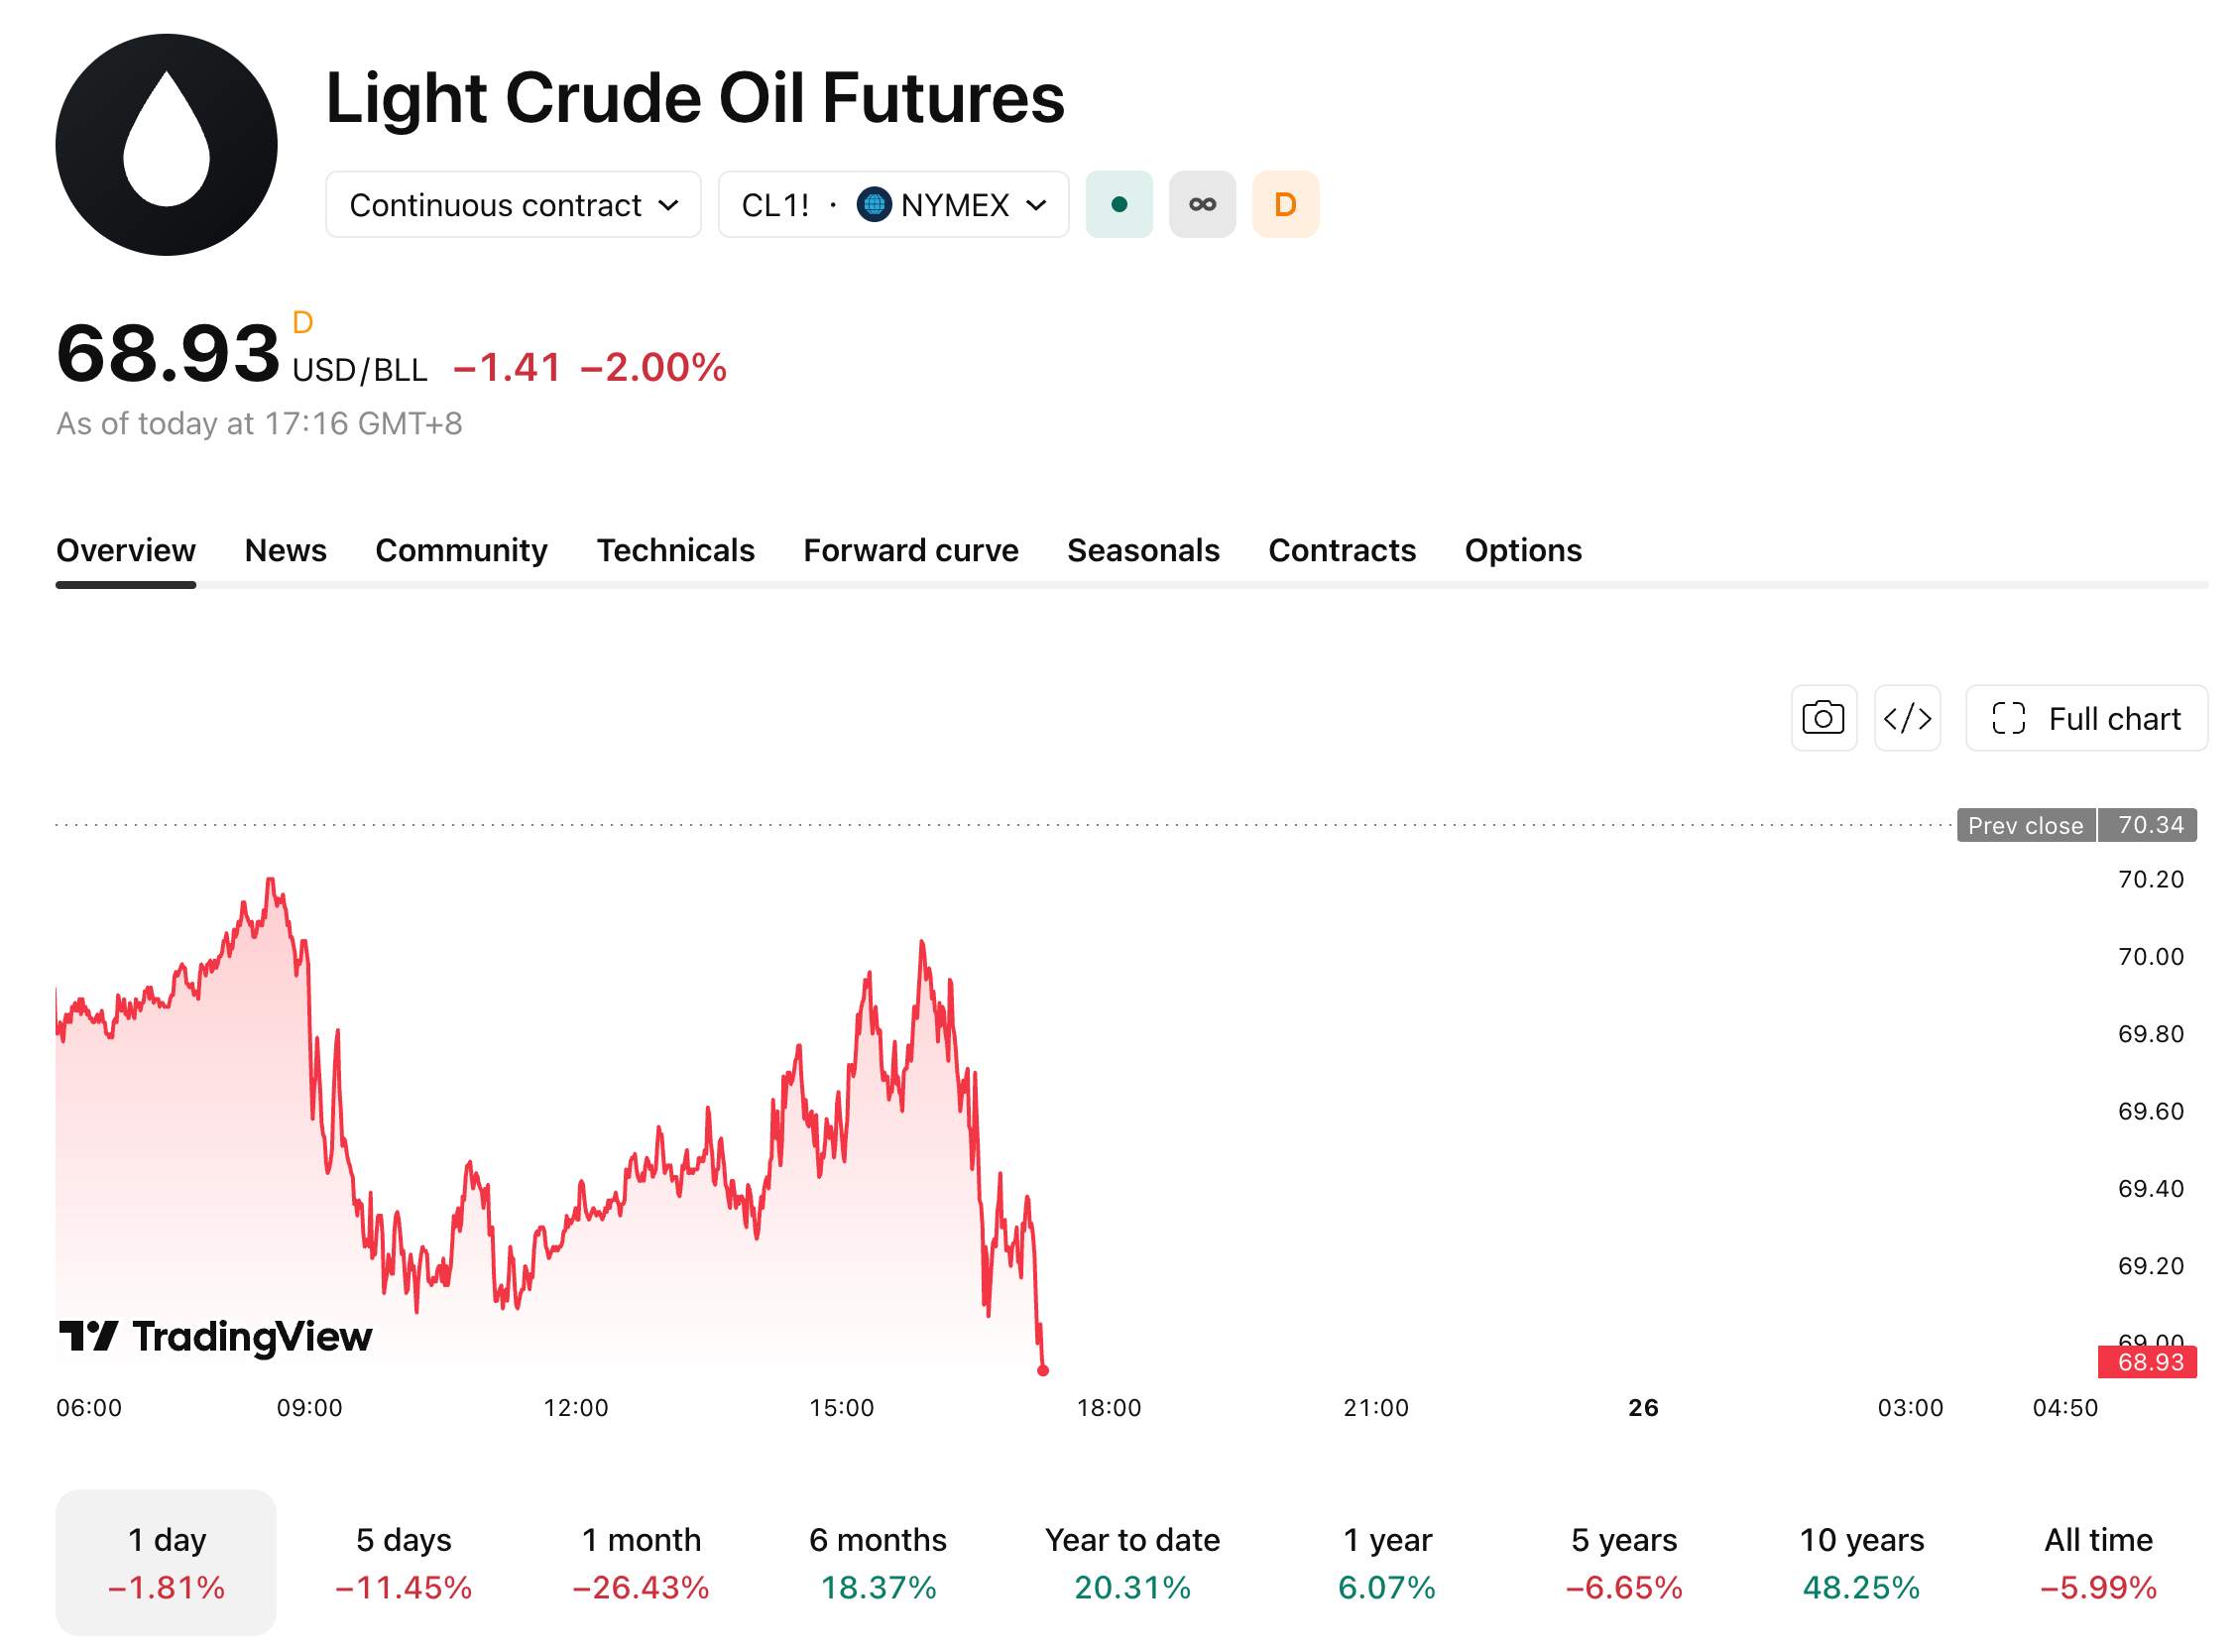The height and width of the screenshot is (1652, 2237).
Task: Click the green market open status dot
Action: tap(1121, 205)
